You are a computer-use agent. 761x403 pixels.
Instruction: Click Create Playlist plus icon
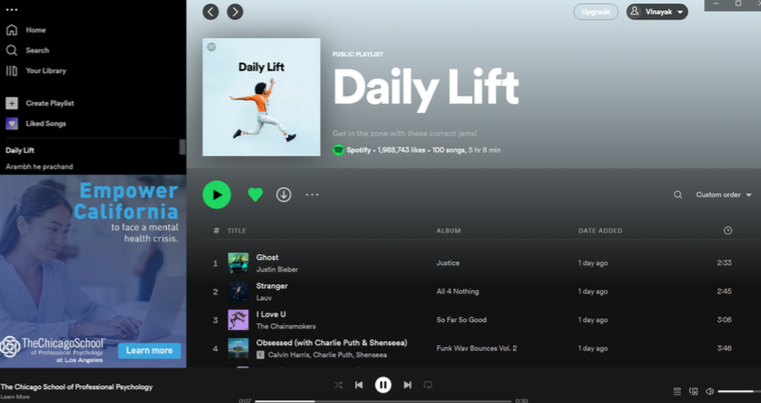pos(12,103)
